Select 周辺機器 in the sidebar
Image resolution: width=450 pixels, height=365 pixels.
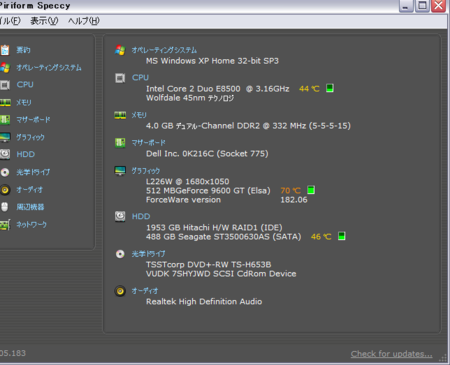[x=30, y=207]
